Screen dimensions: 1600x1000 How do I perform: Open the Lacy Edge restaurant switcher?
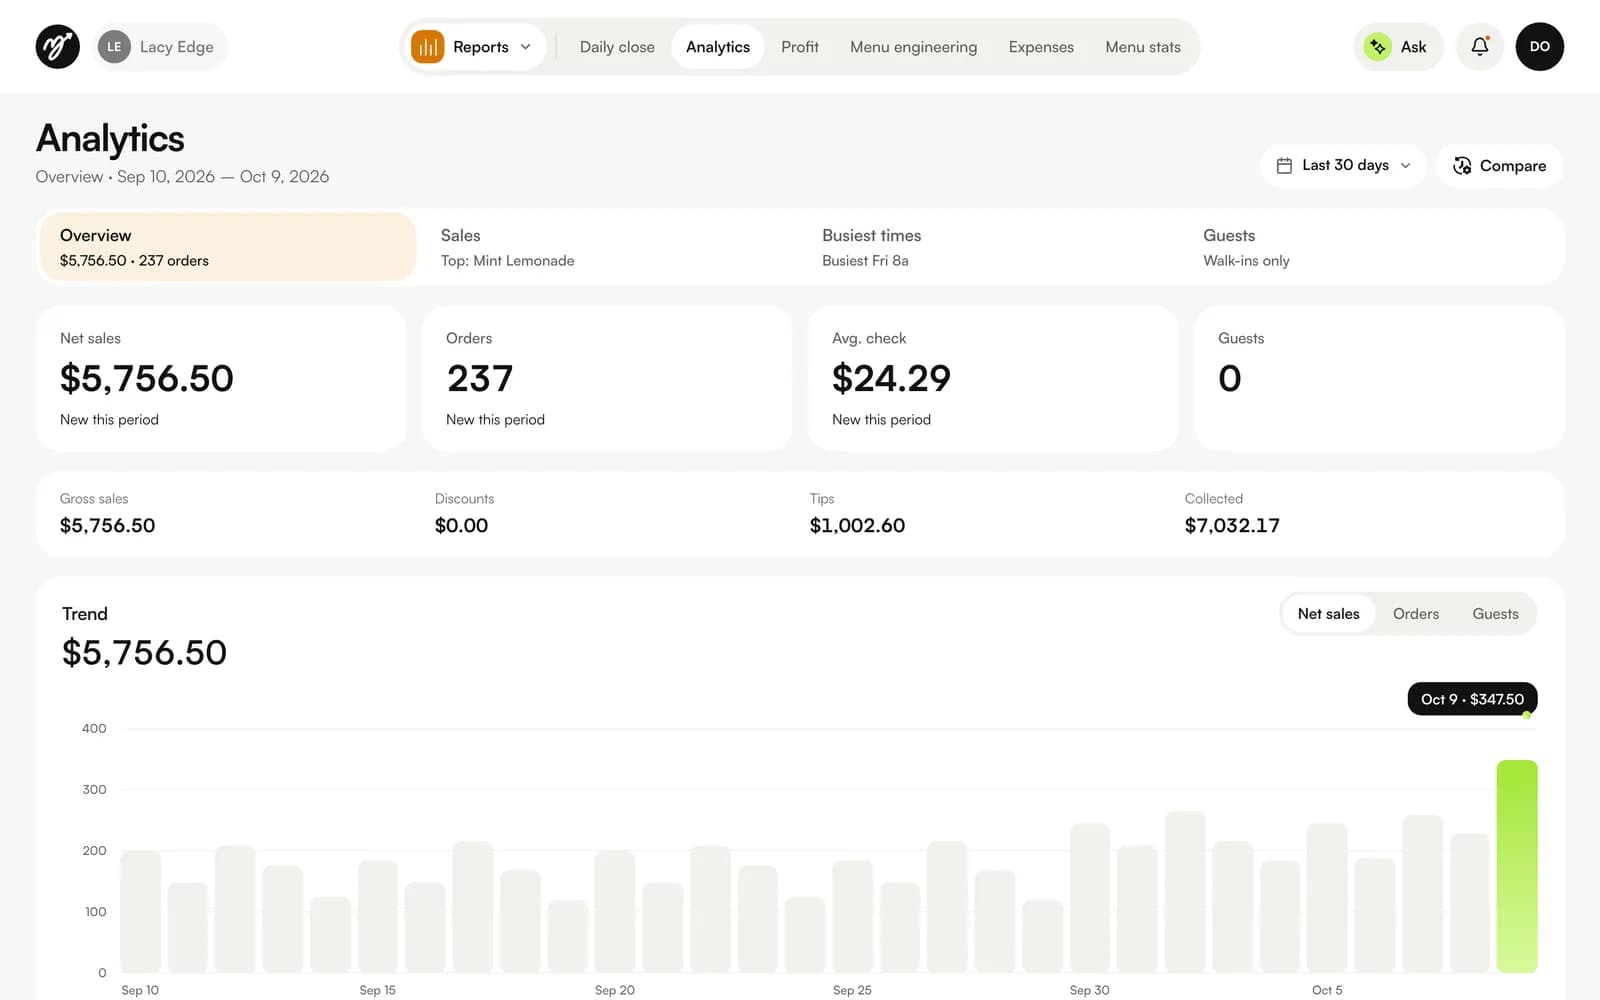(160, 47)
